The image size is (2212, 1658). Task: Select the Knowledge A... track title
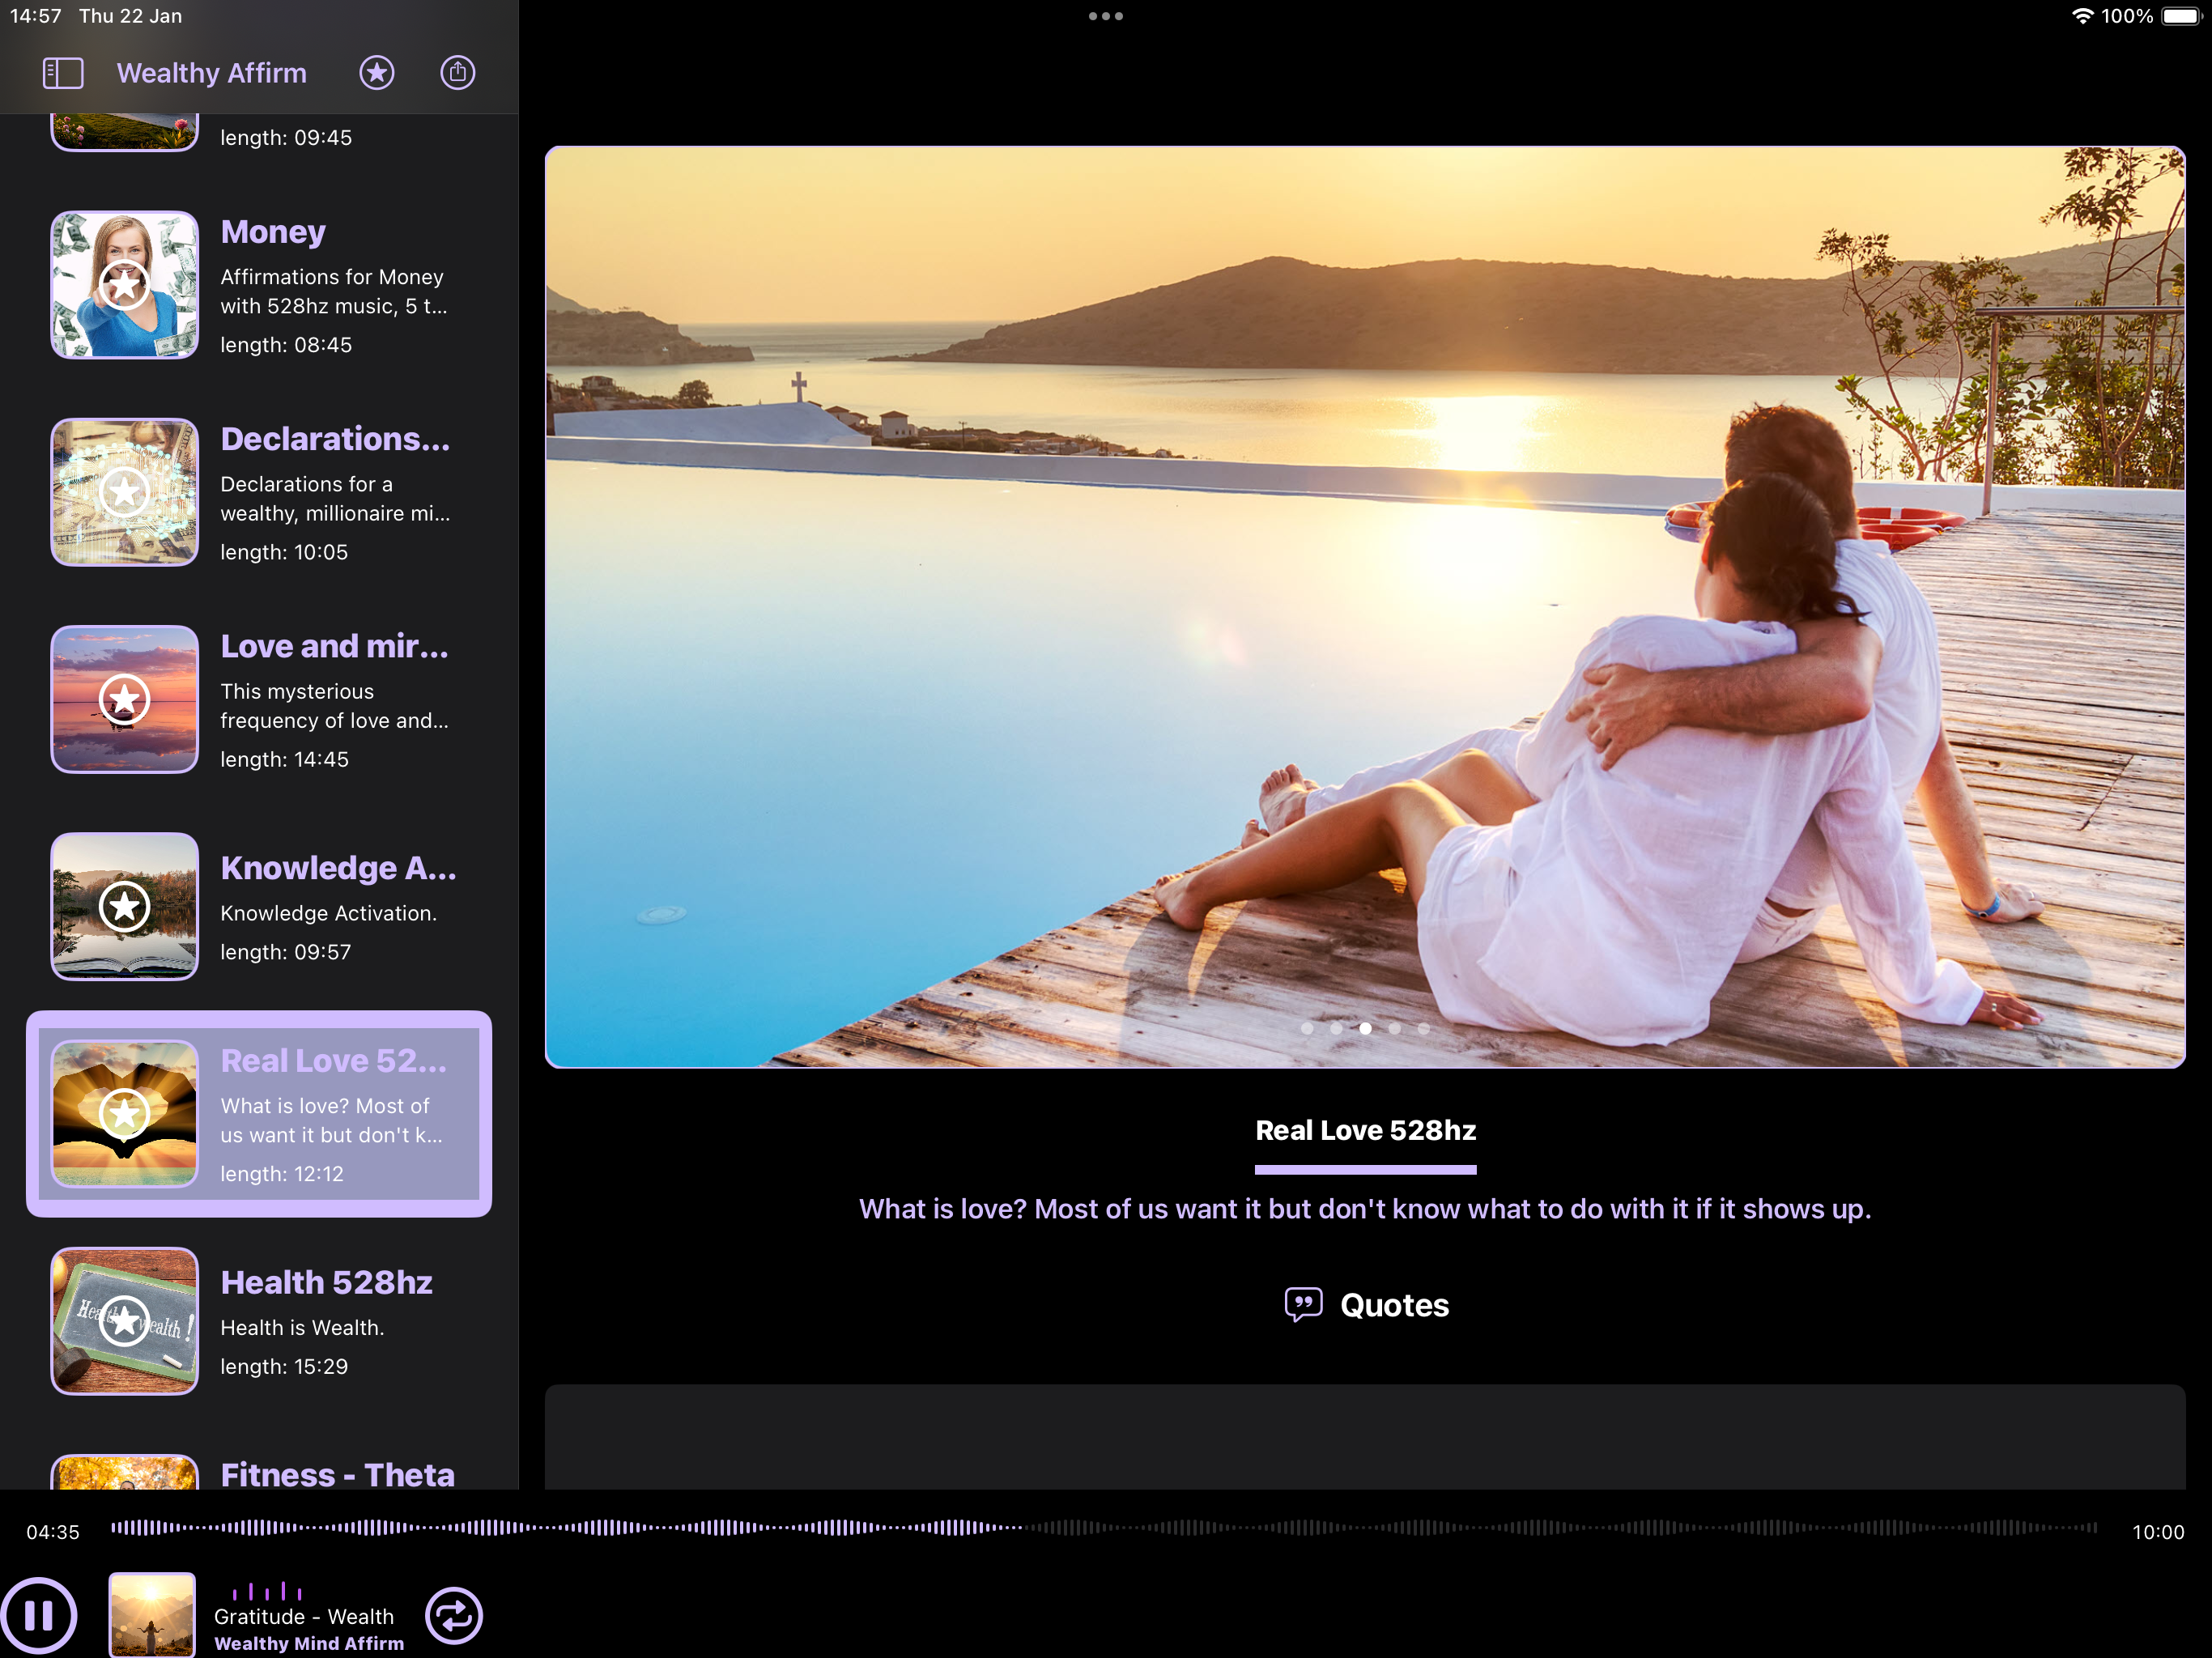tap(338, 868)
